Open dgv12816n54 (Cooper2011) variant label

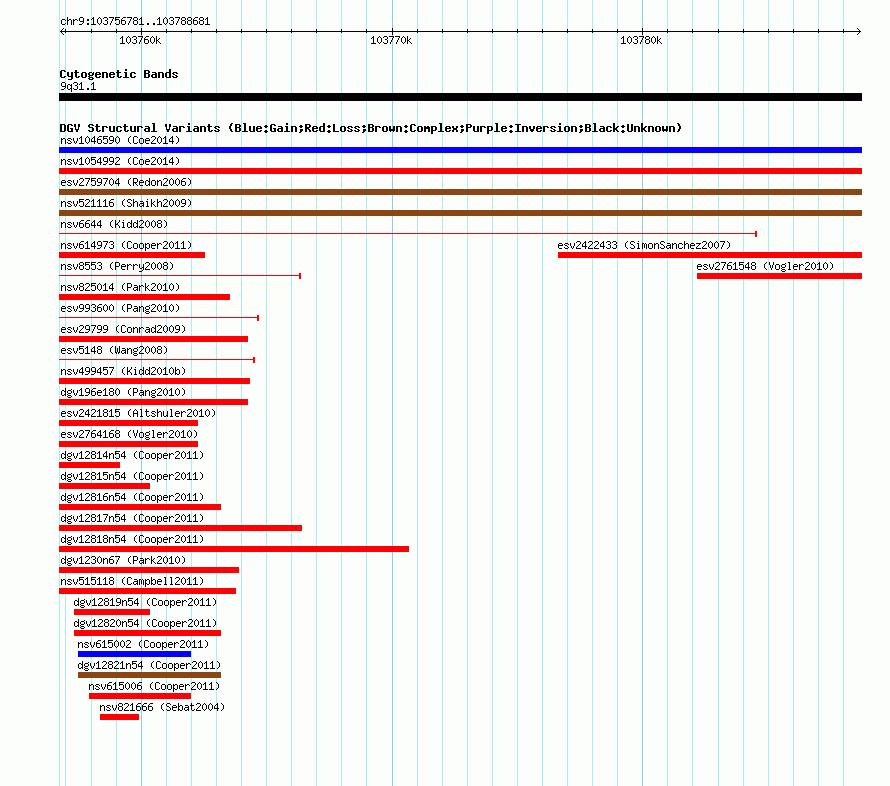click(x=132, y=497)
